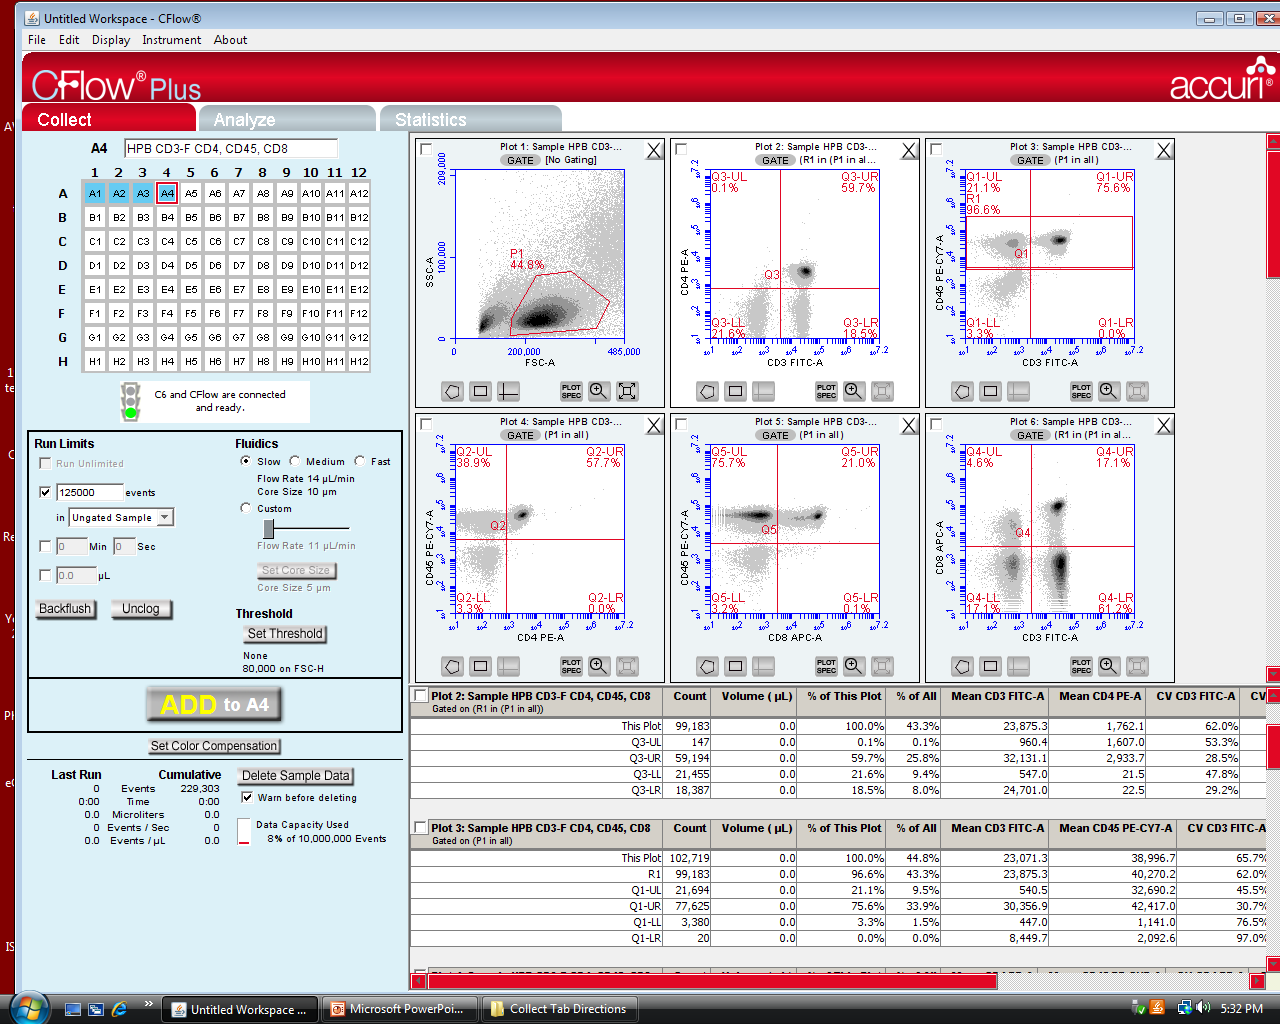
Task: Open the About menu
Action: point(230,40)
